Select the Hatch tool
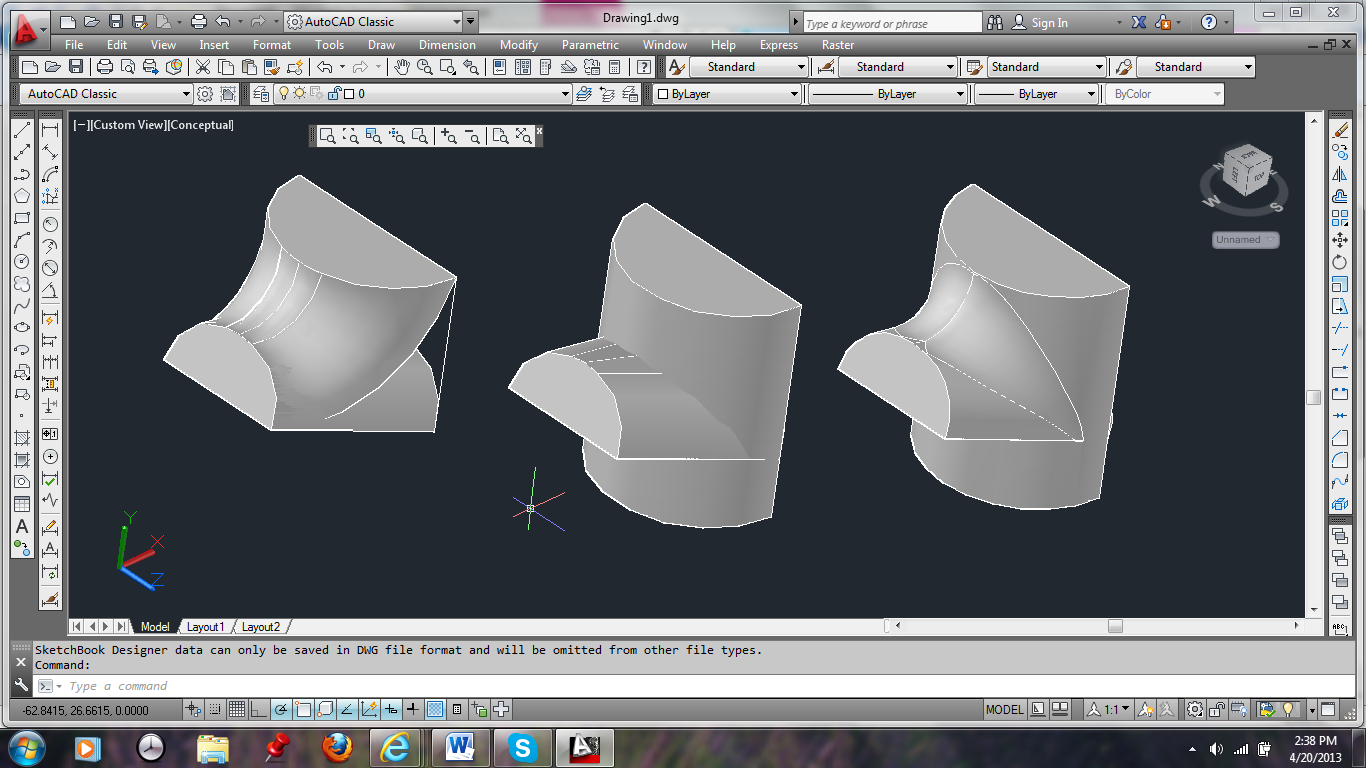Viewport: 1366px width, 768px height. point(22,438)
